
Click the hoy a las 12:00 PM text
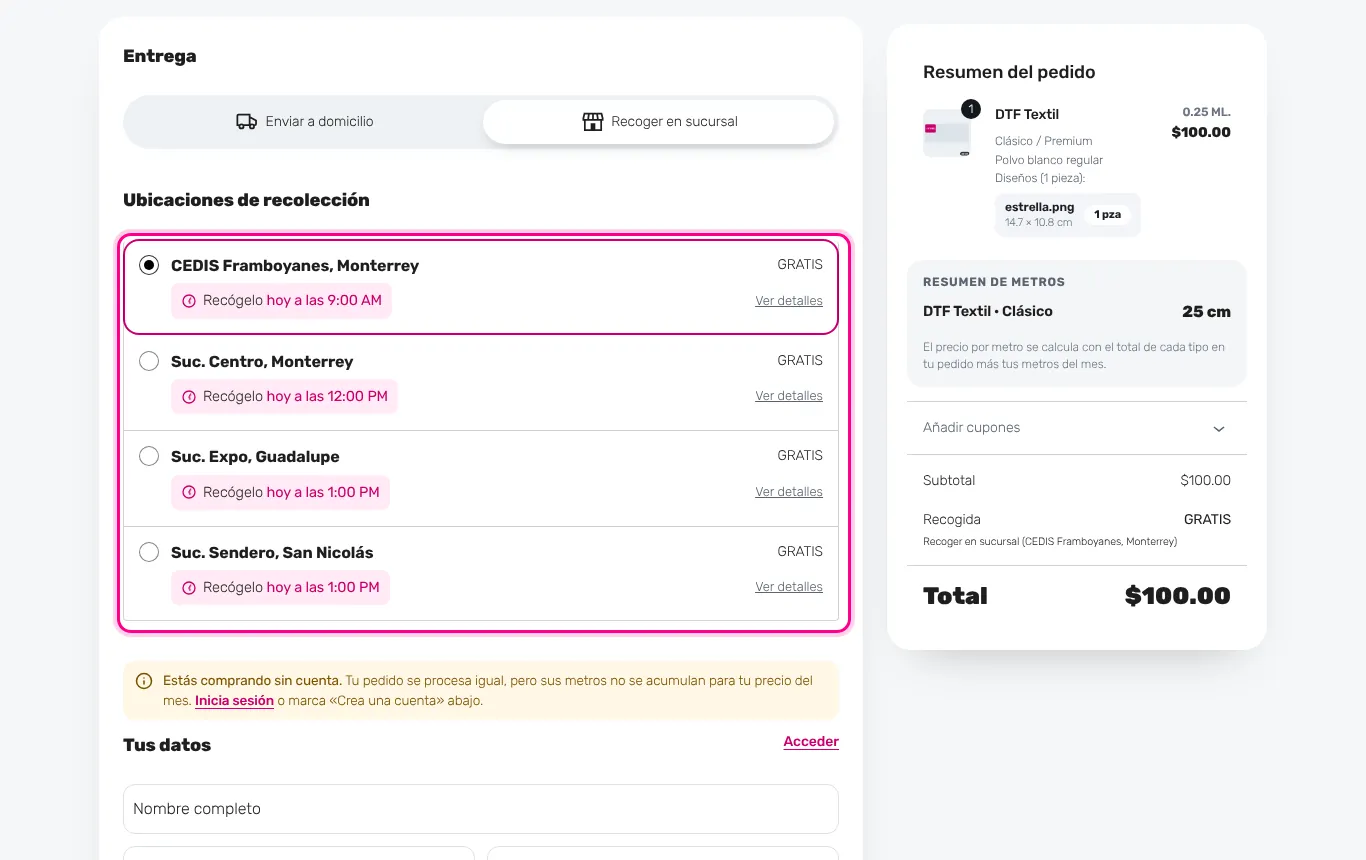coord(327,397)
